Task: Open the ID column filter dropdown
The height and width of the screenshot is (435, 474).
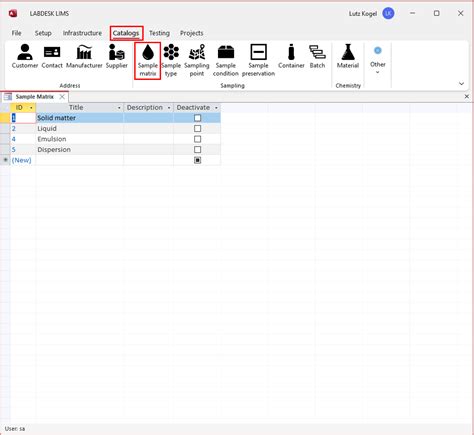Action: click(31, 108)
